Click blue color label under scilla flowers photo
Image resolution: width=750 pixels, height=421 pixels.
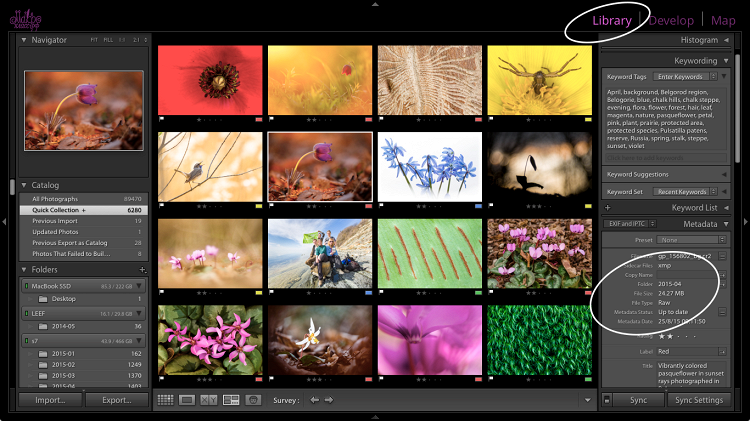[478, 206]
